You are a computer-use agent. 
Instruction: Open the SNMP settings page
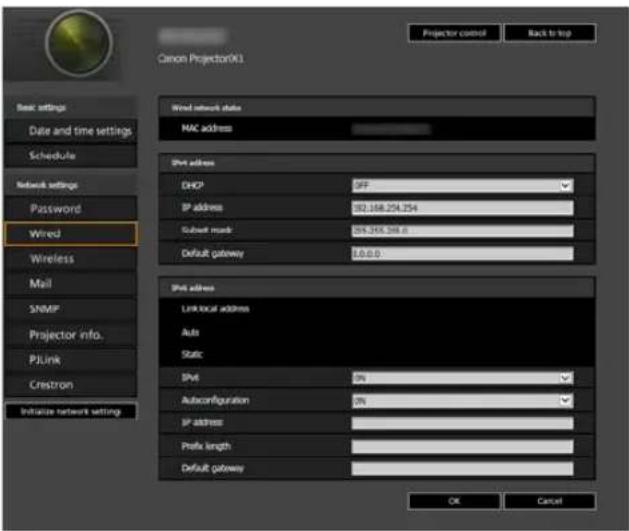(x=71, y=309)
